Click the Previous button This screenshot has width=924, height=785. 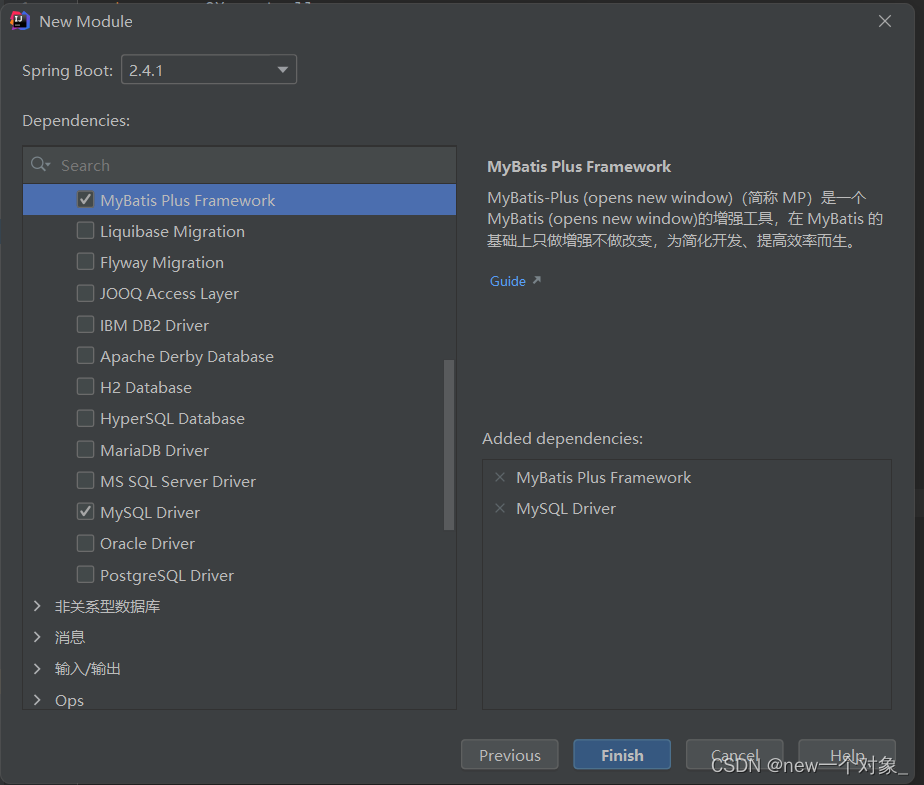510,755
